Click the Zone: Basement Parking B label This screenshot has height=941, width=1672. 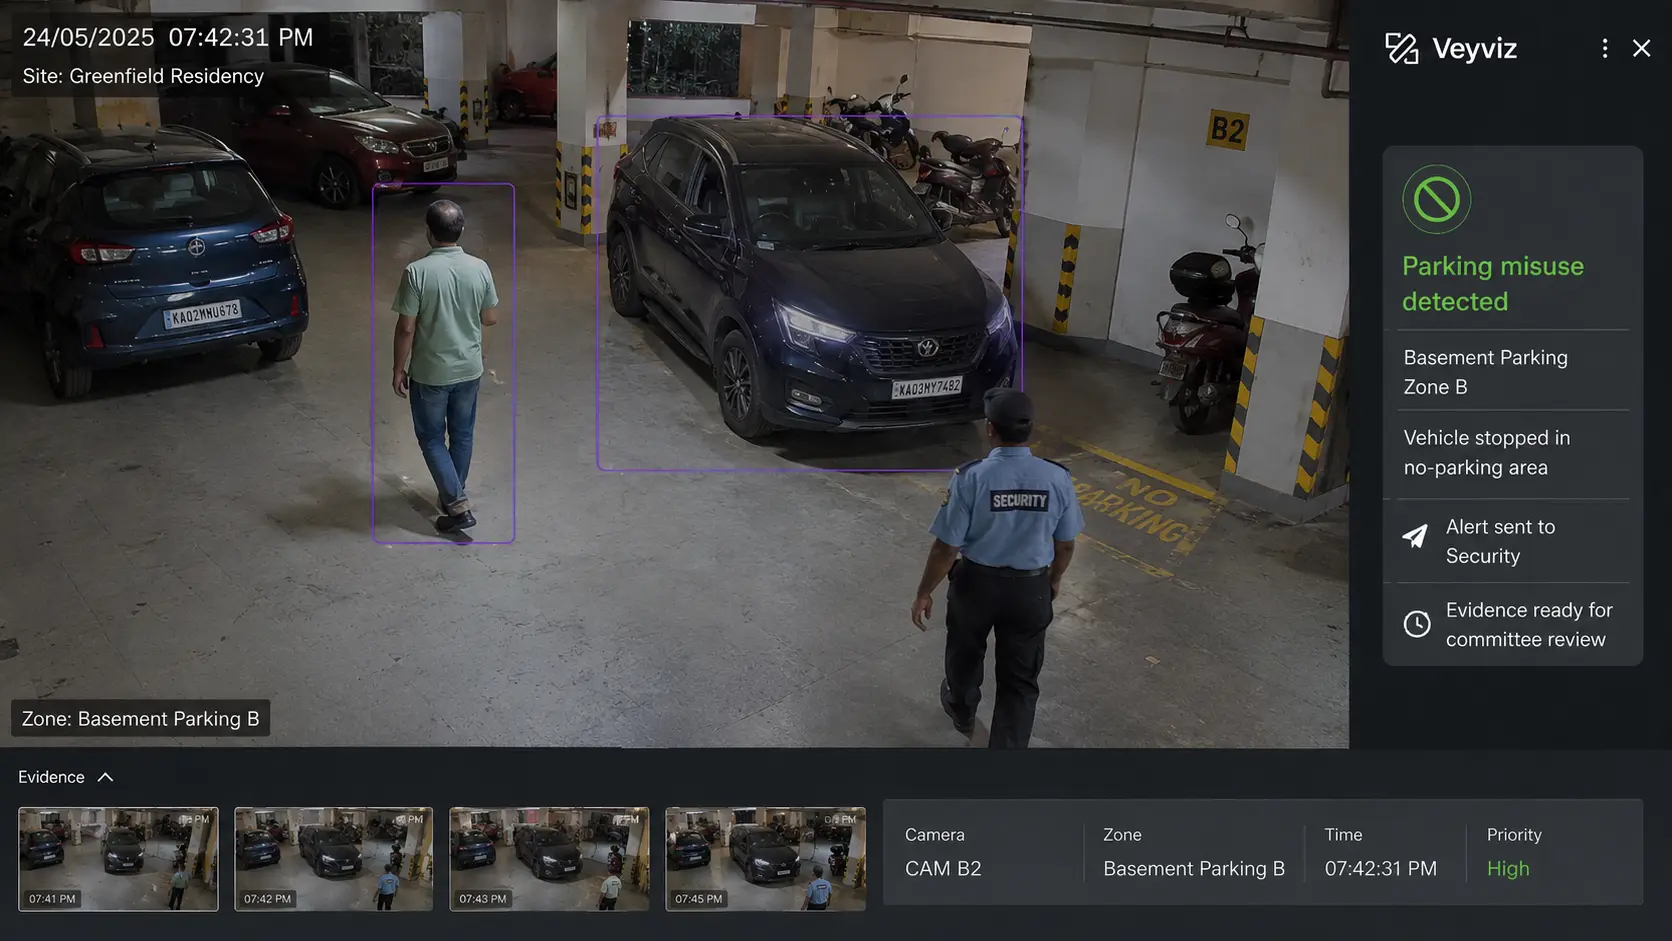click(141, 719)
